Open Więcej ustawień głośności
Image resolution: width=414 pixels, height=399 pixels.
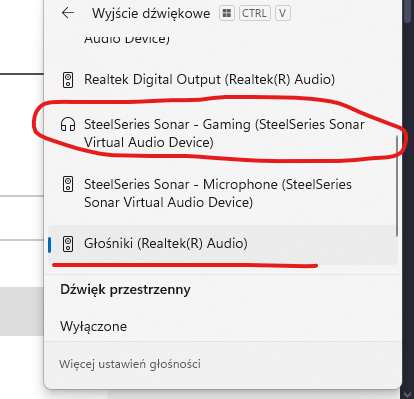[130, 364]
